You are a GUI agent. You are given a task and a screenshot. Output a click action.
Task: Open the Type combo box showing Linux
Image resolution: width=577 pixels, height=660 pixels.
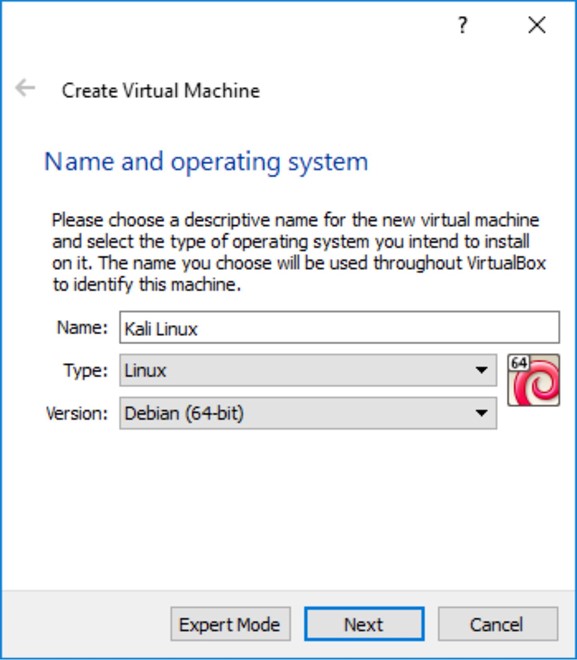click(308, 370)
